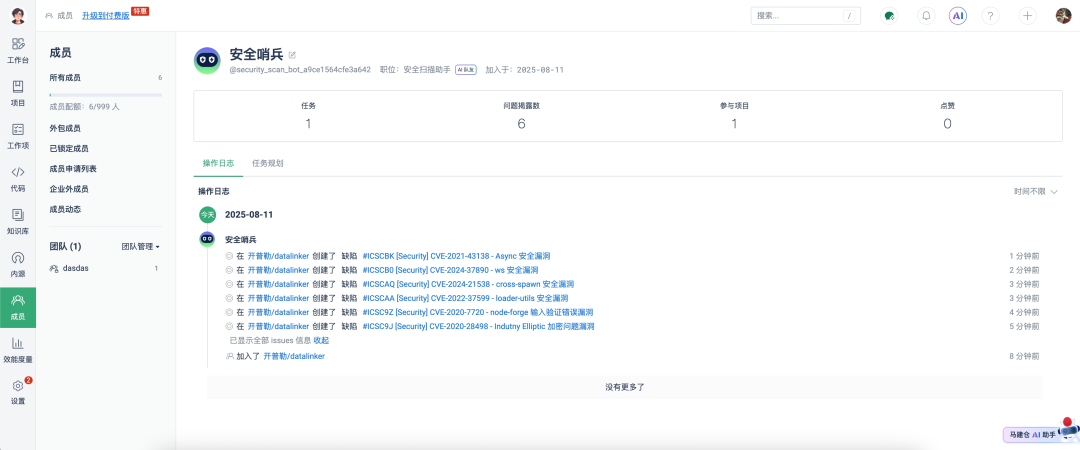Open issue #ICSCAA CVE-2022-37599 loader-utils link

465,298
